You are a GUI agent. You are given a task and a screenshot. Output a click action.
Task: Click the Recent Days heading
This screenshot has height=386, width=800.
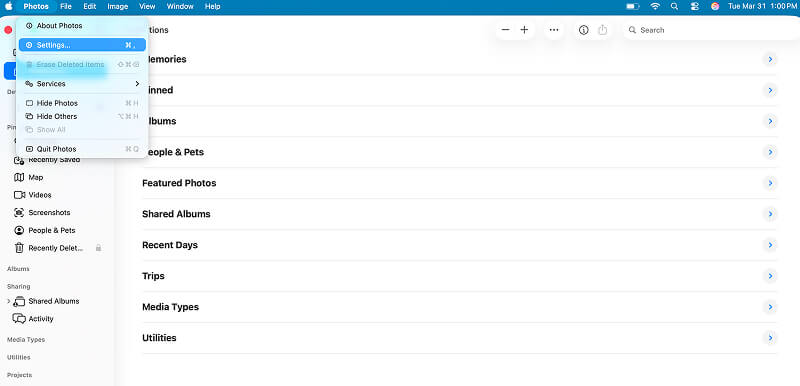click(170, 245)
